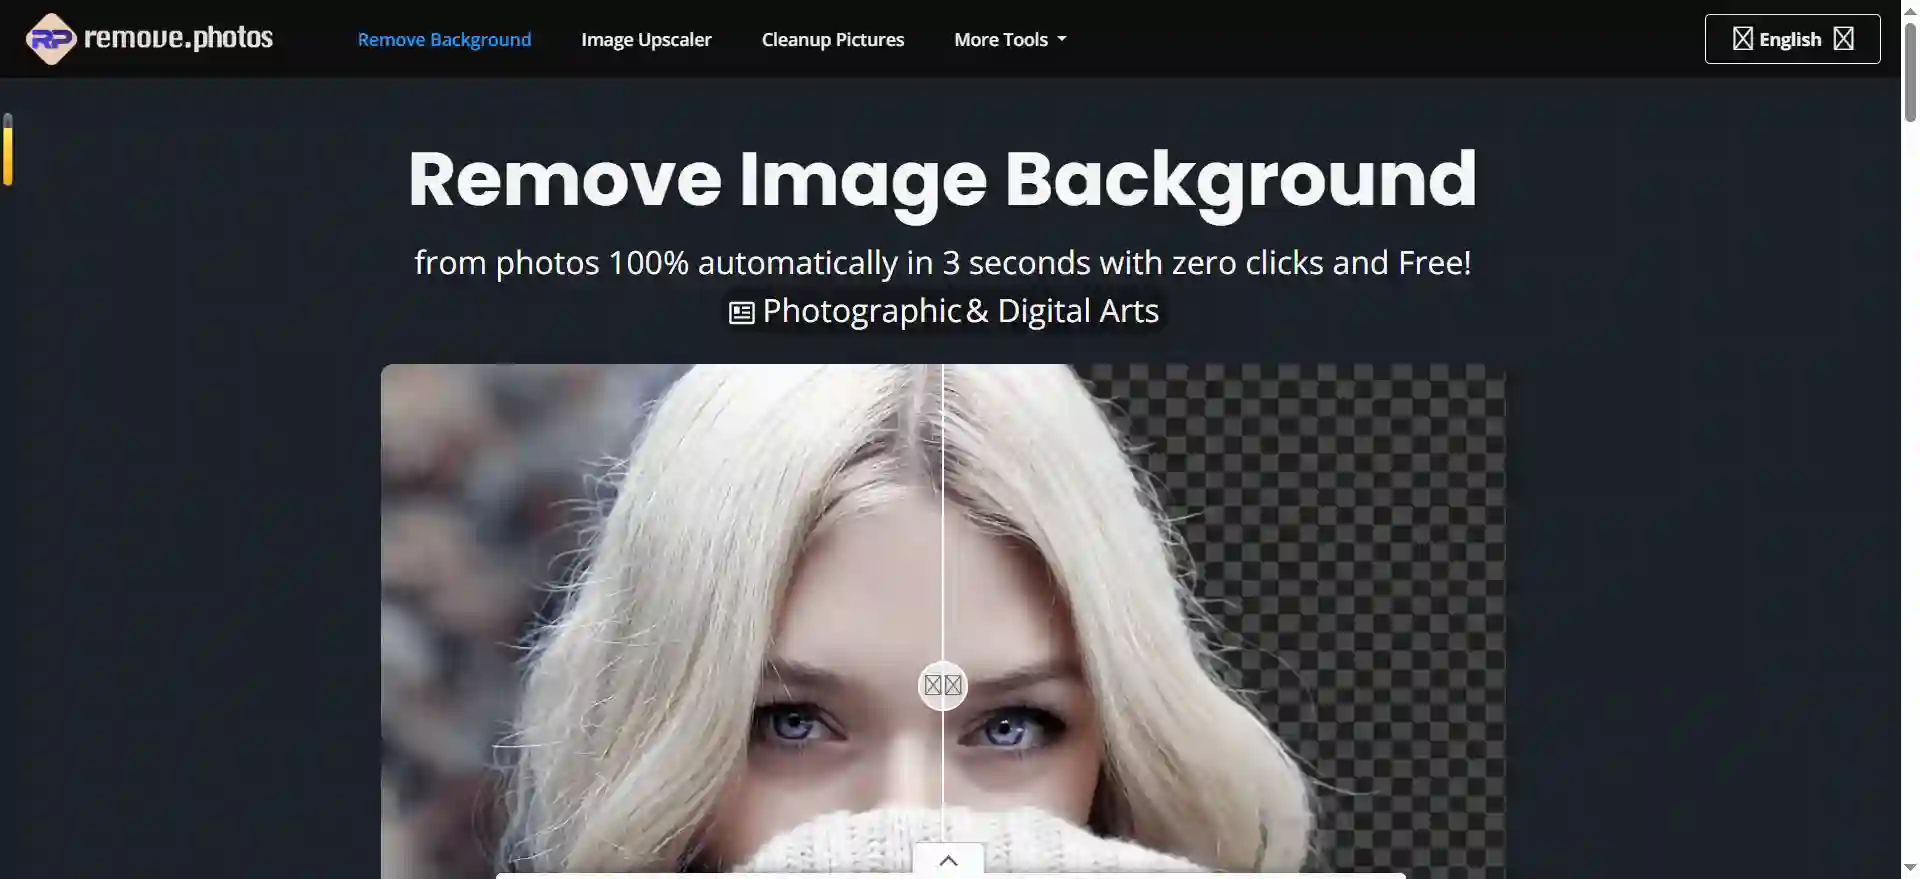Screen dimensions: 1920x879
Task: Click the 'Photographic & Digital Arts' text
Action: (961, 311)
